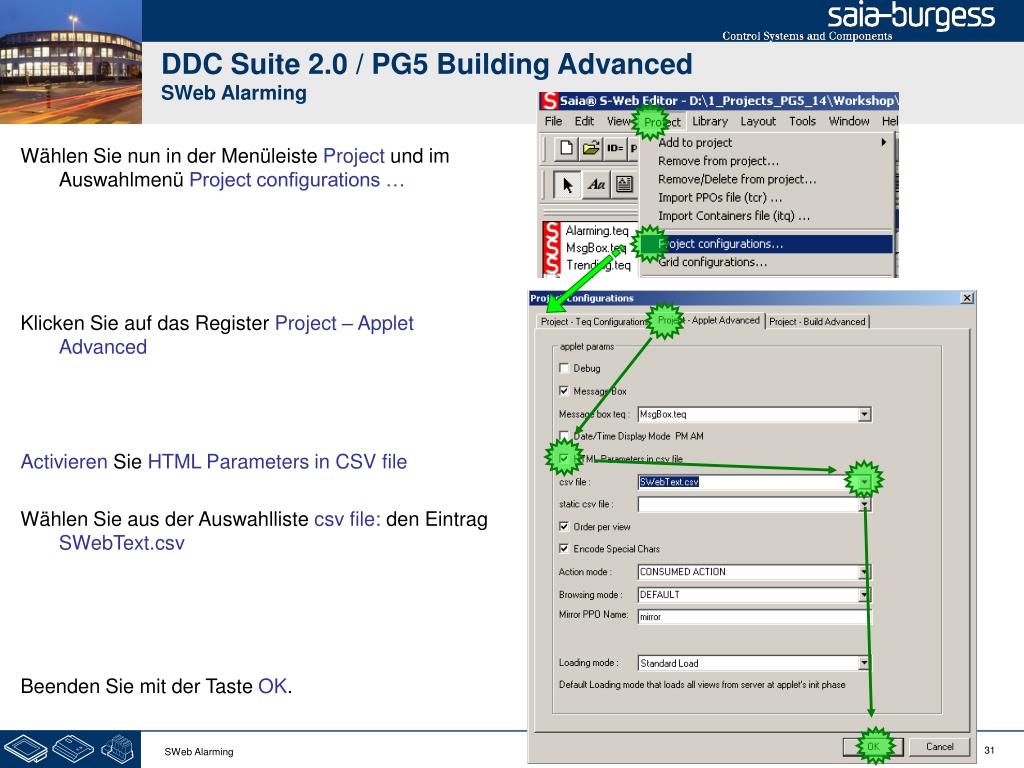The width and height of the screenshot is (1024, 768).
Task: Open the Project menu
Action: click(662, 121)
